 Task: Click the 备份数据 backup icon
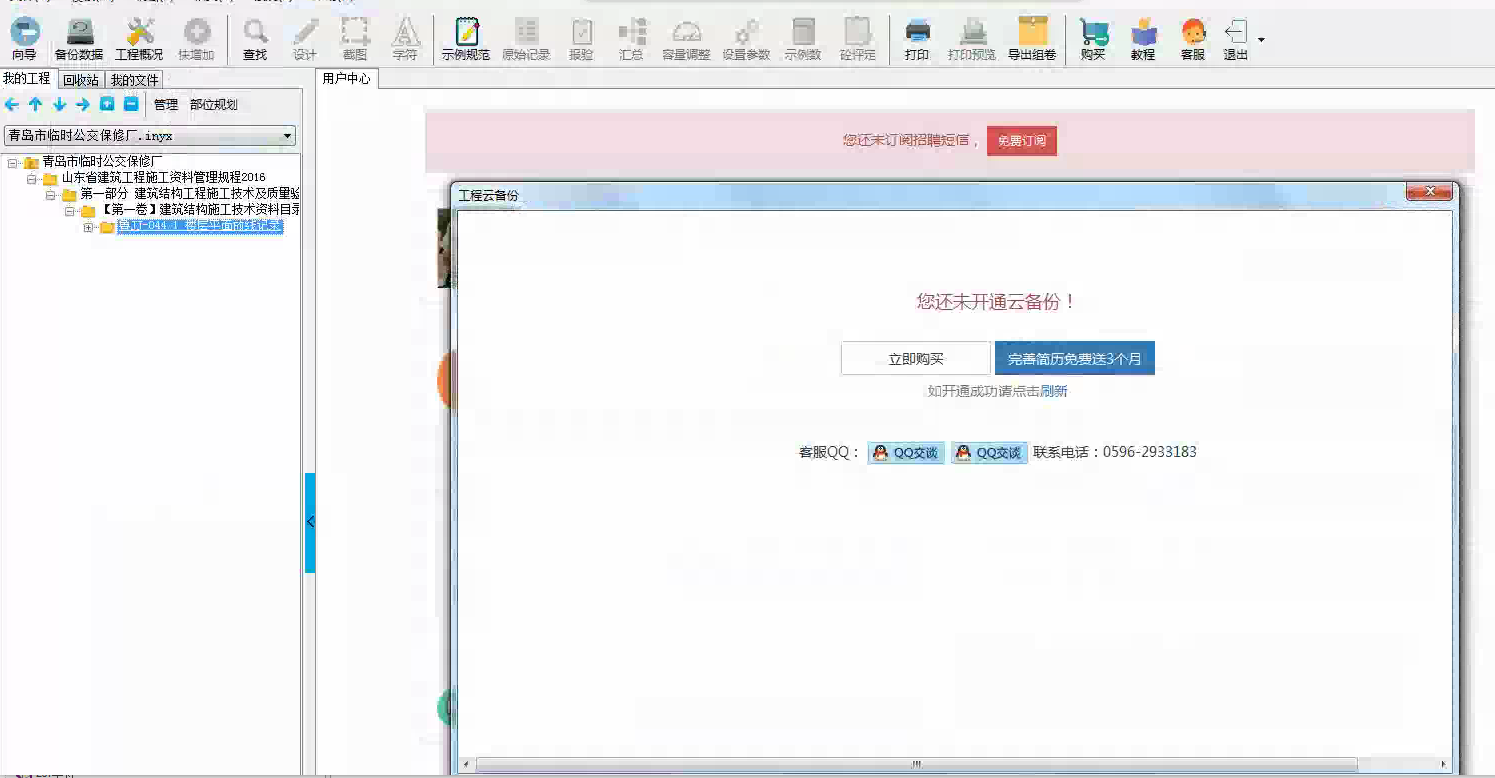pyautogui.click(x=79, y=39)
